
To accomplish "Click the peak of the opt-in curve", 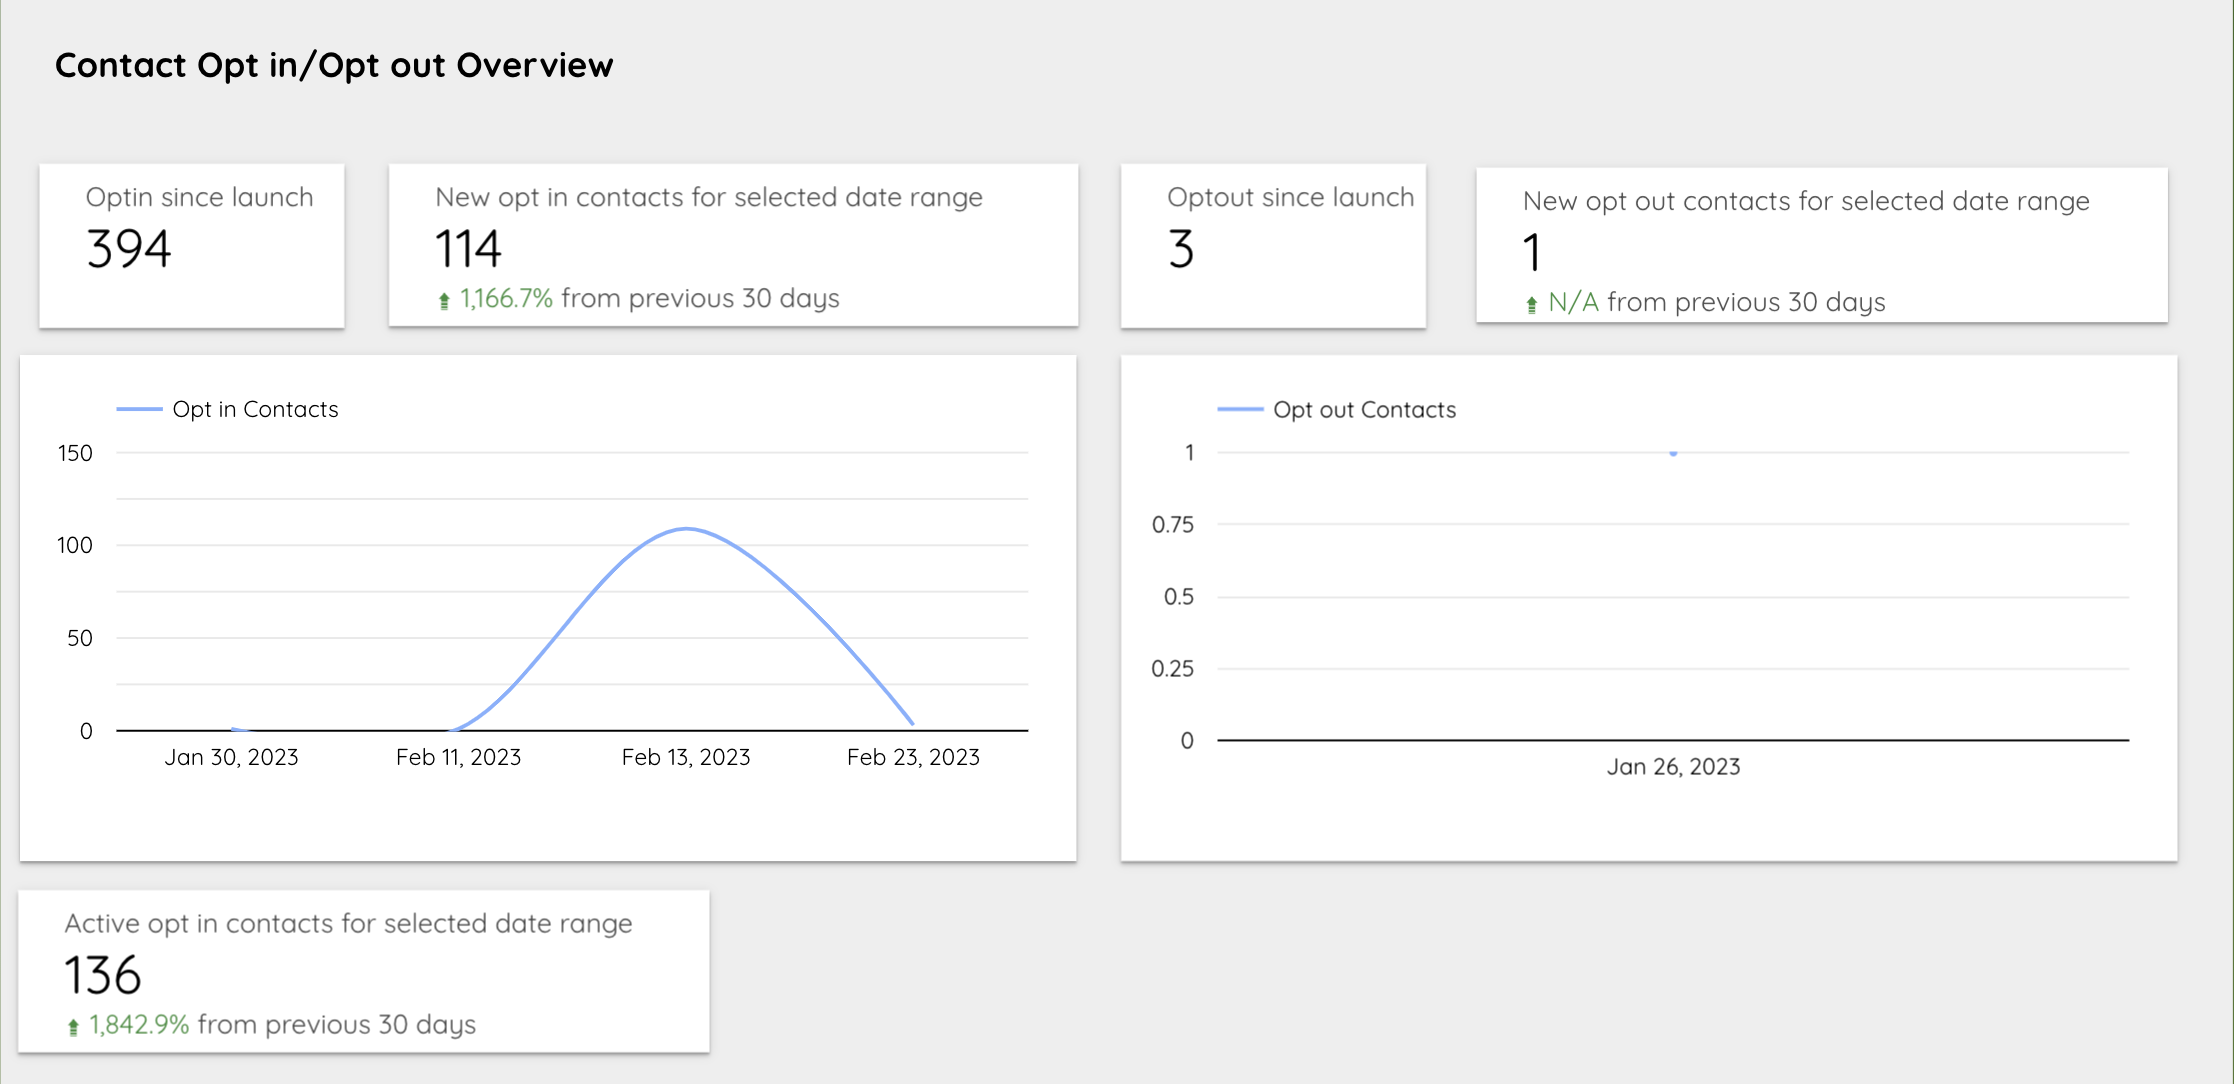I will tap(686, 529).
